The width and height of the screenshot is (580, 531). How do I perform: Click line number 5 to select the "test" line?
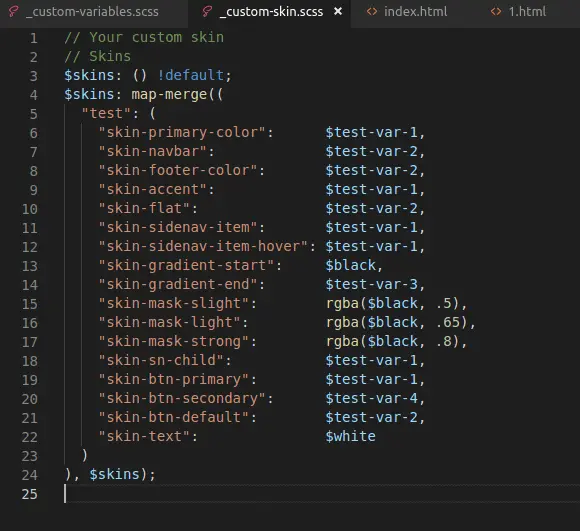coord(33,114)
